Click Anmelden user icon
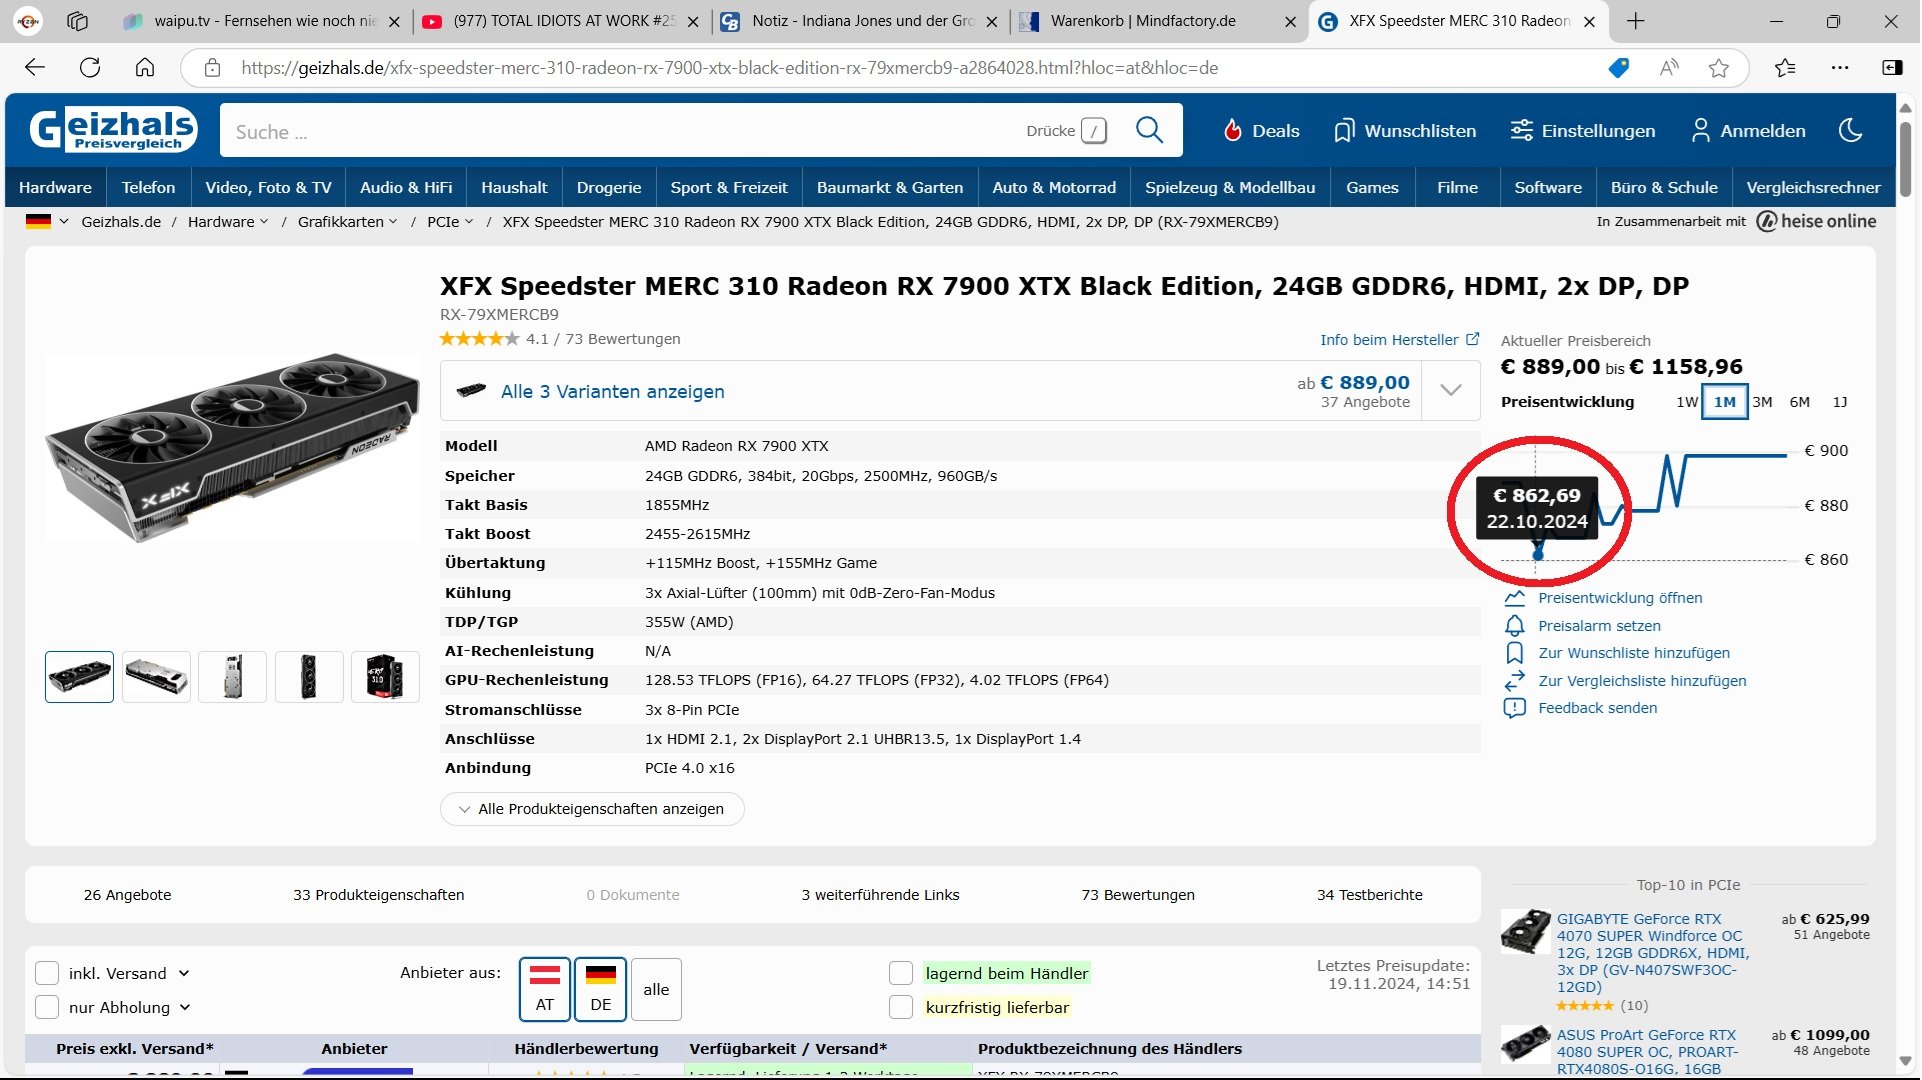Image resolution: width=1922 pixels, height=1080 pixels. 1700,131
